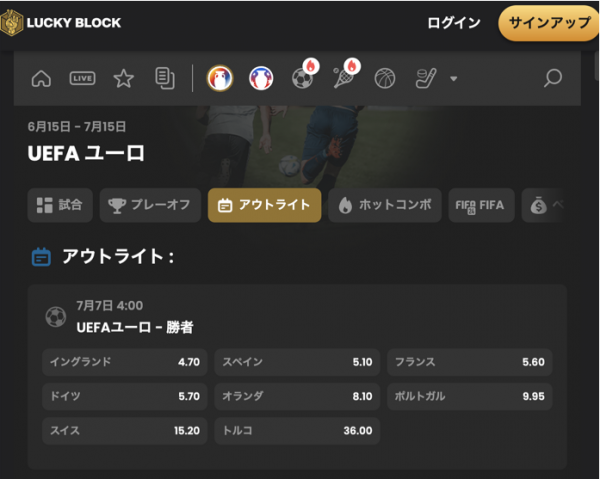Bet on ポルトガル at 9.95
The height and width of the screenshot is (479, 600).
(x=470, y=396)
